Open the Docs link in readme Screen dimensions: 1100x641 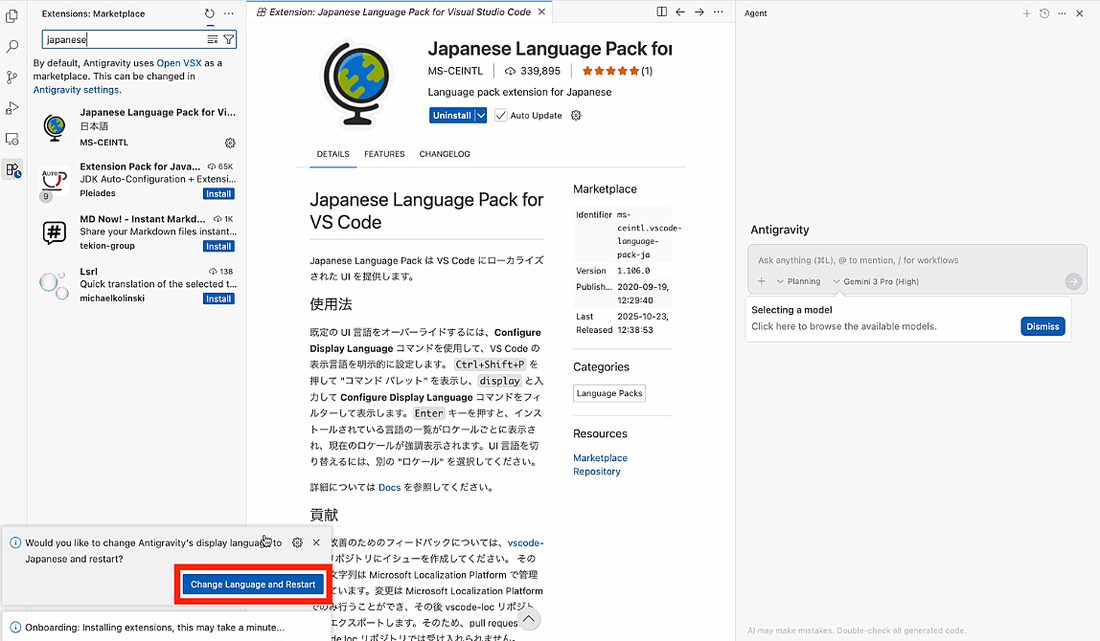pyautogui.click(x=389, y=487)
